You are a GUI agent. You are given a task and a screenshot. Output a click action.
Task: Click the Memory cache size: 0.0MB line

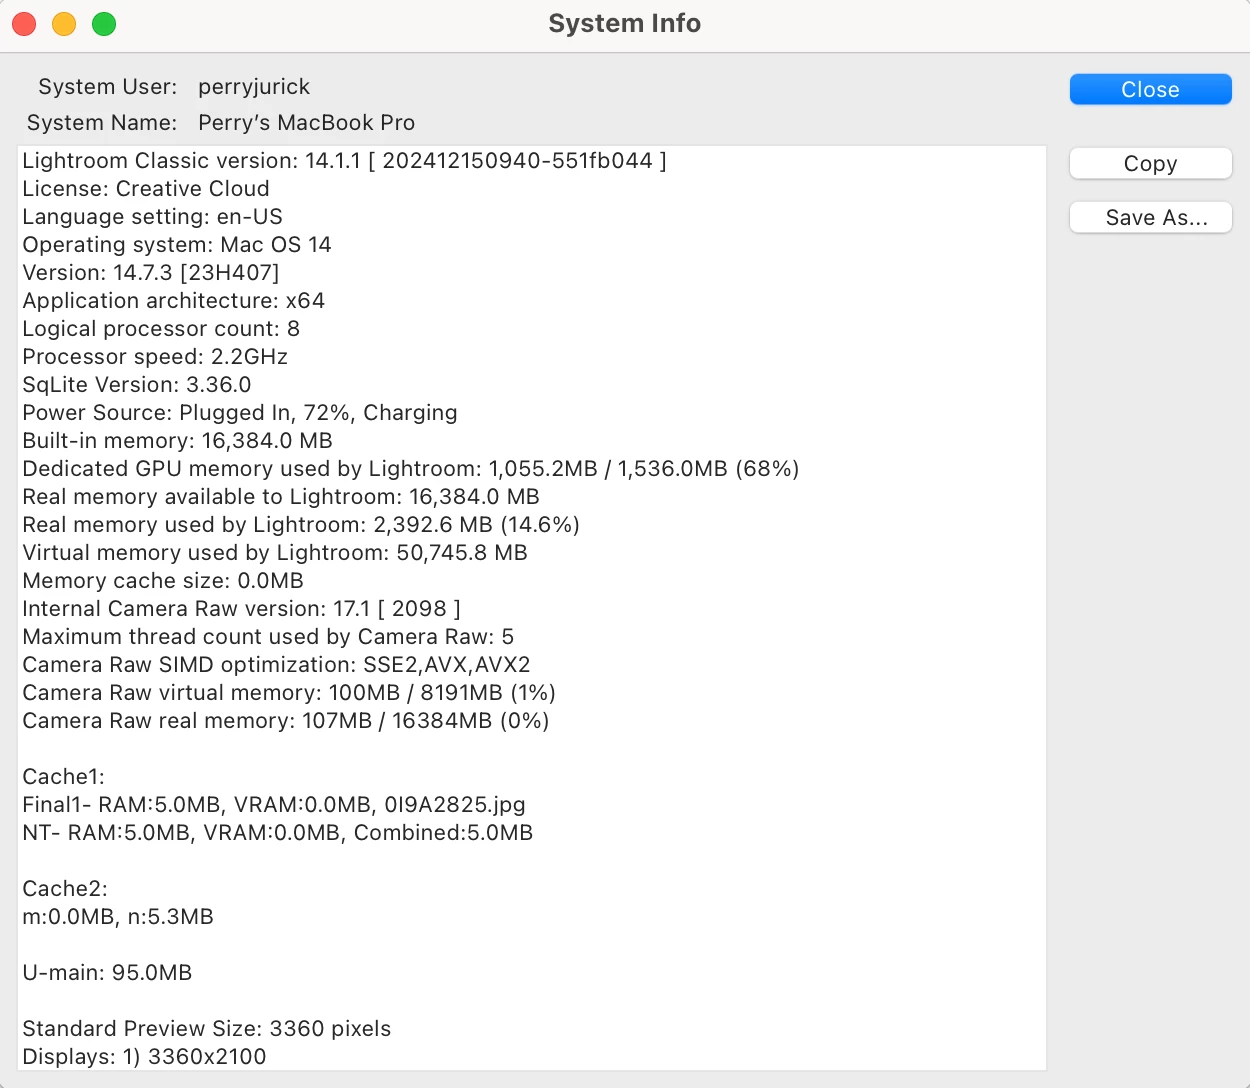coord(163,581)
